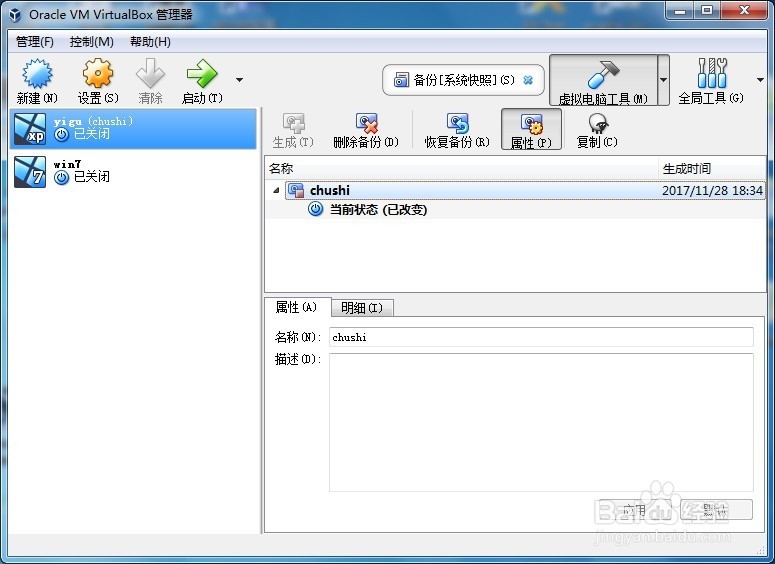Select the win7 virtual machine
The width and height of the screenshot is (775, 564).
(133, 172)
